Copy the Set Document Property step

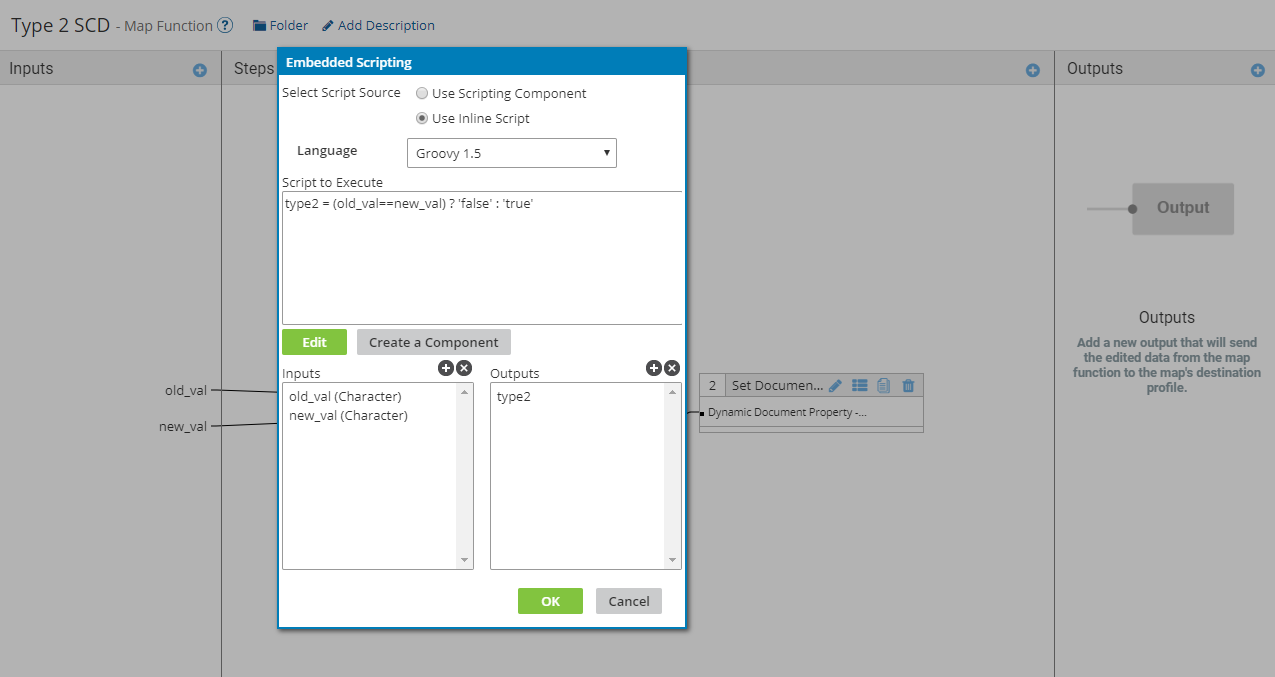coord(883,385)
